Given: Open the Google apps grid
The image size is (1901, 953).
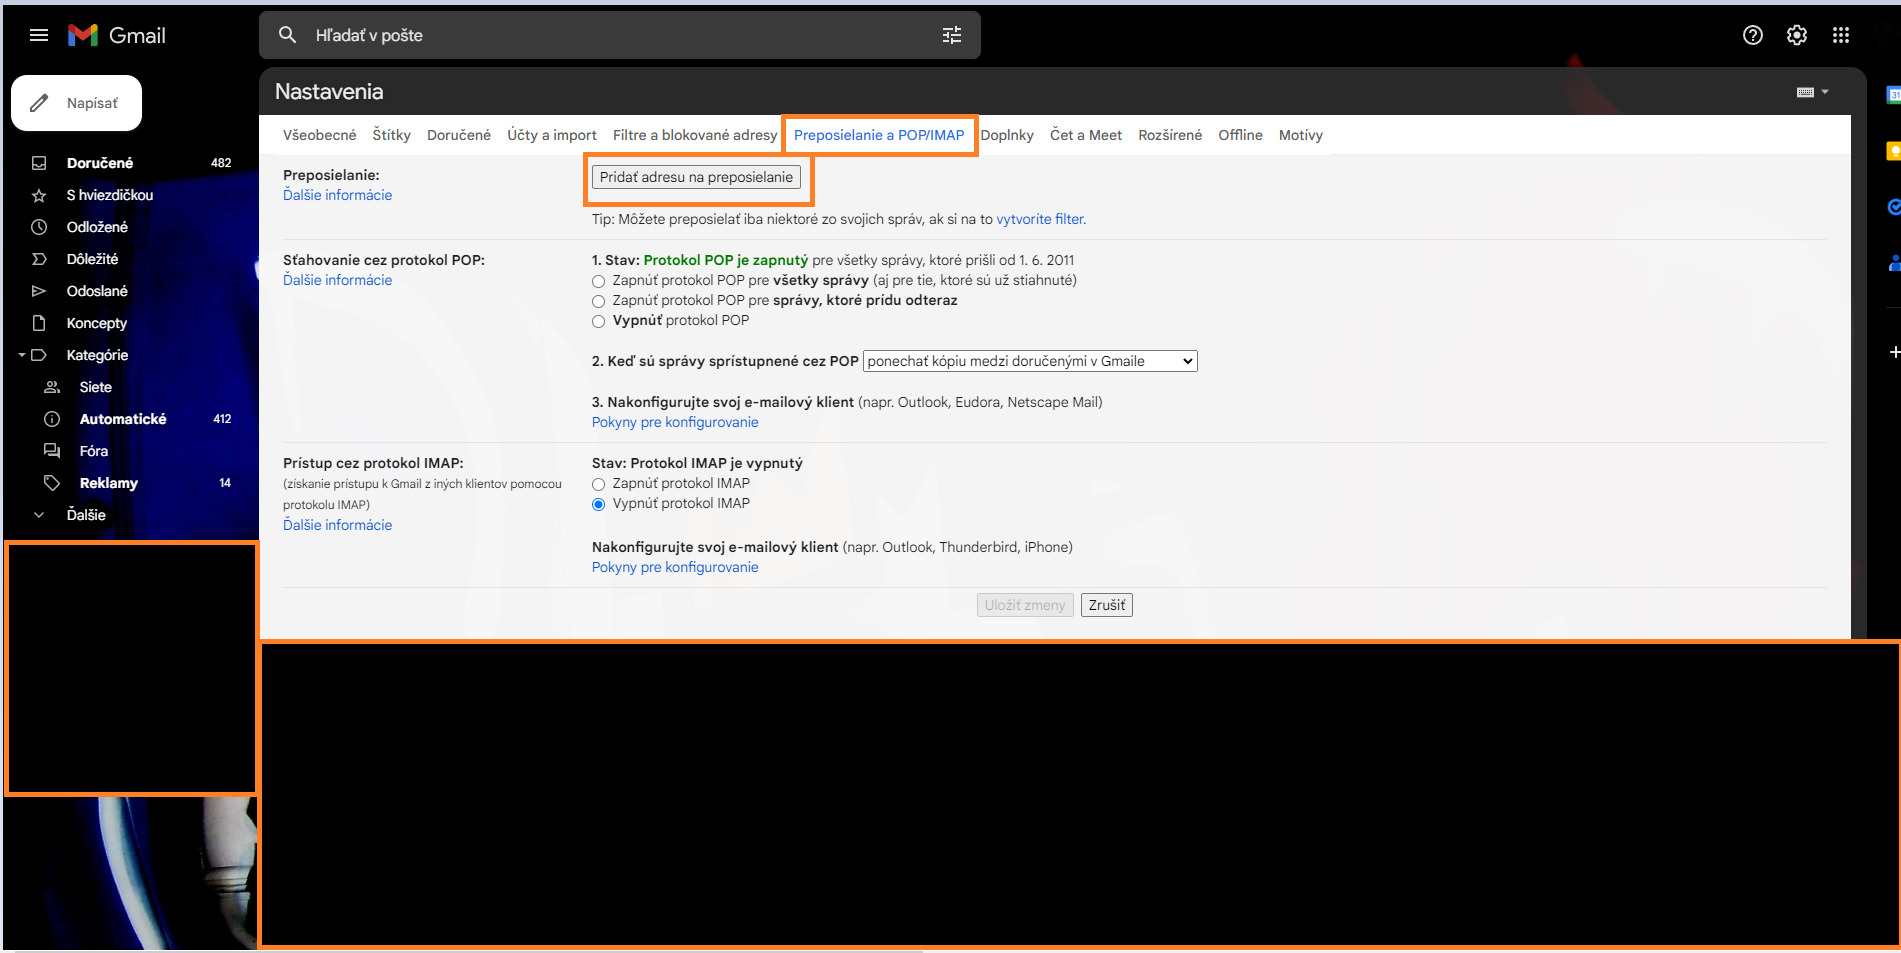Looking at the screenshot, I should click(1841, 35).
